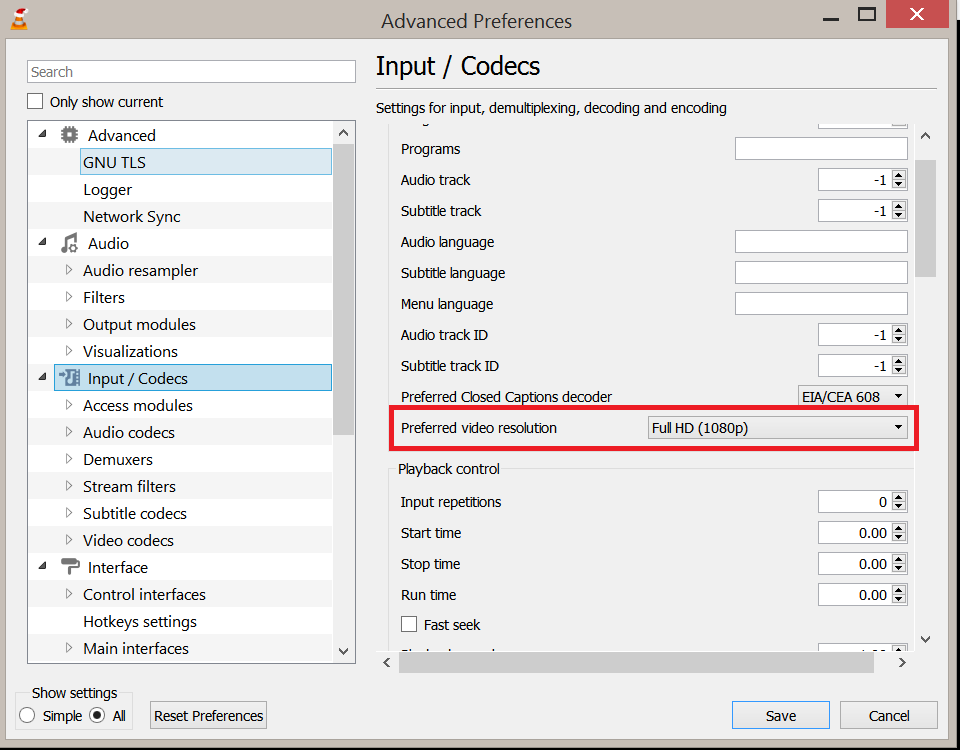Decrease Subtitle track value with down arrow
Image resolution: width=960 pixels, height=750 pixels.
coord(899,215)
